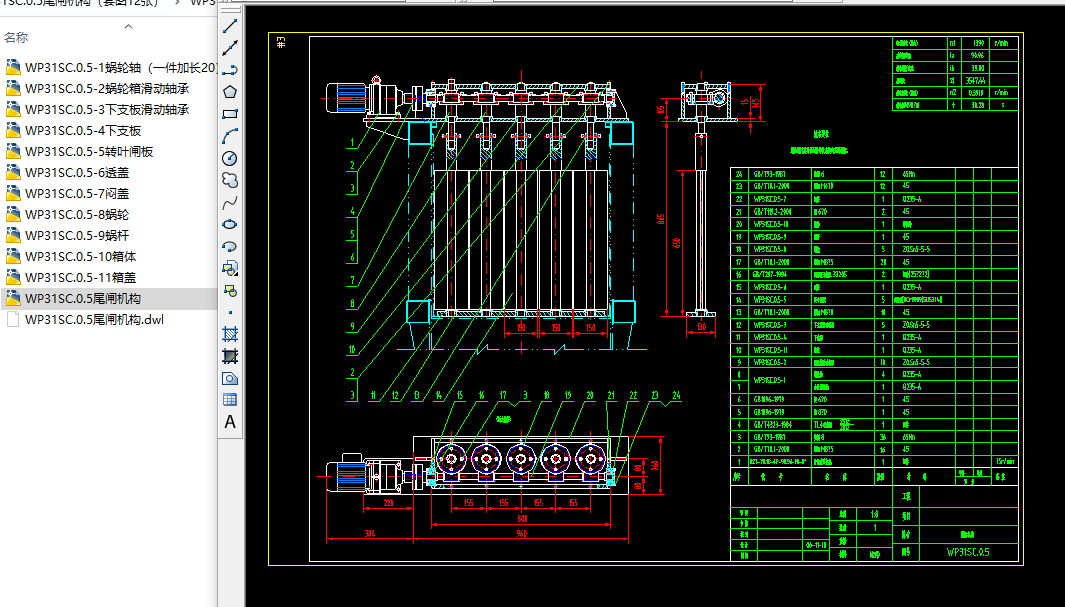The height and width of the screenshot is (607, 1065).
Task: Open the WP31SC.0.5-1蜗轮轴 drawing file
Action: coord(100,69)
